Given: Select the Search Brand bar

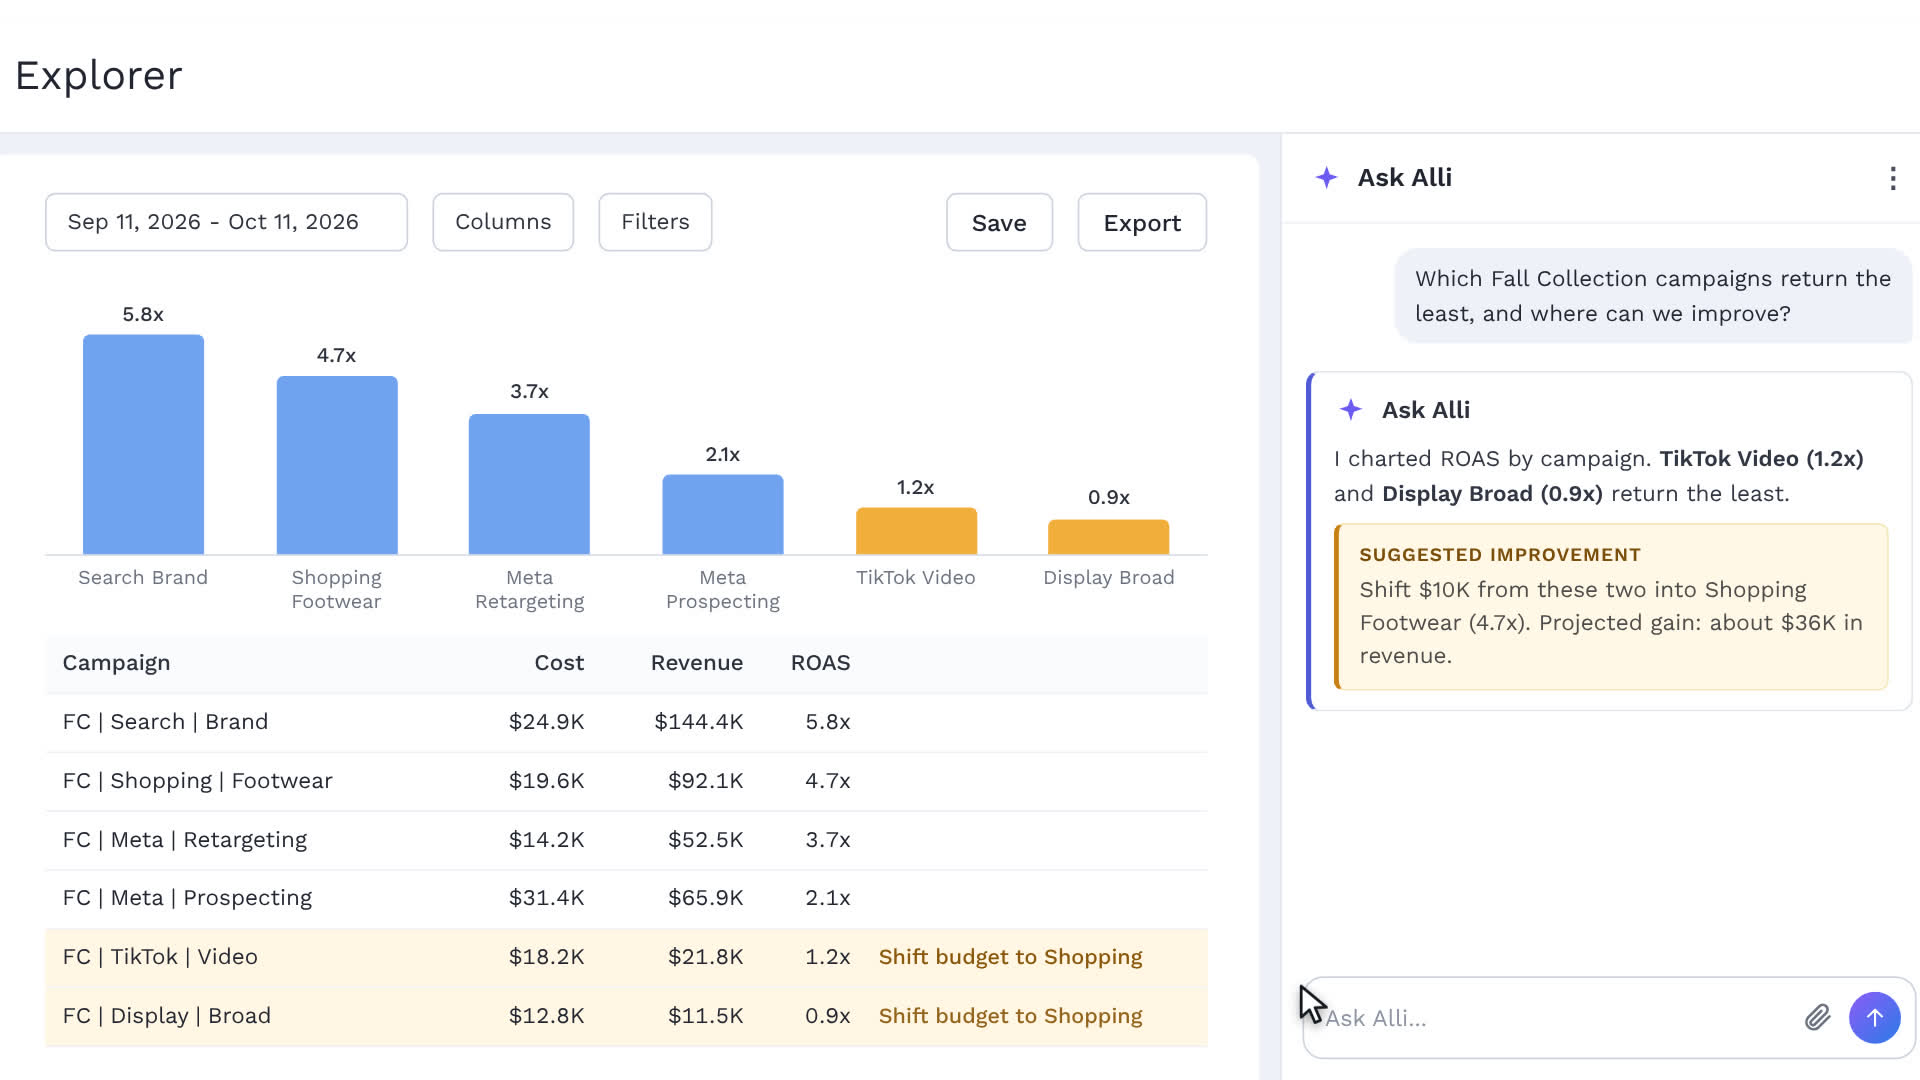Looking at the screenshot, I should tap(143, 444).
